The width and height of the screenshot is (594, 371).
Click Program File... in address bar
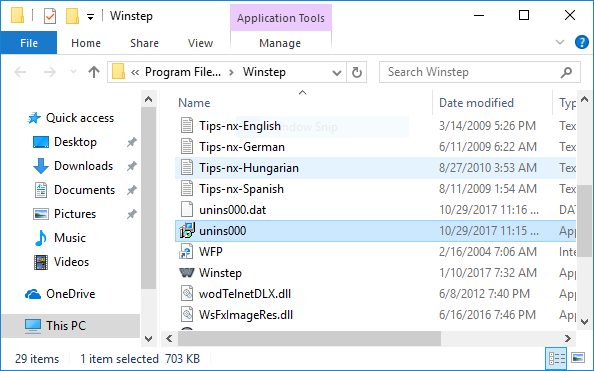183,72
